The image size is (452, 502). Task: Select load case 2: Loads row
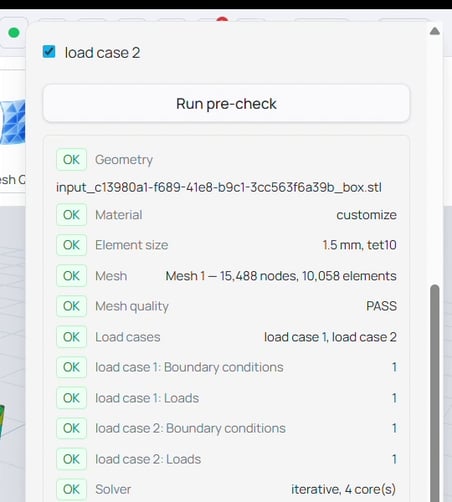227,459
